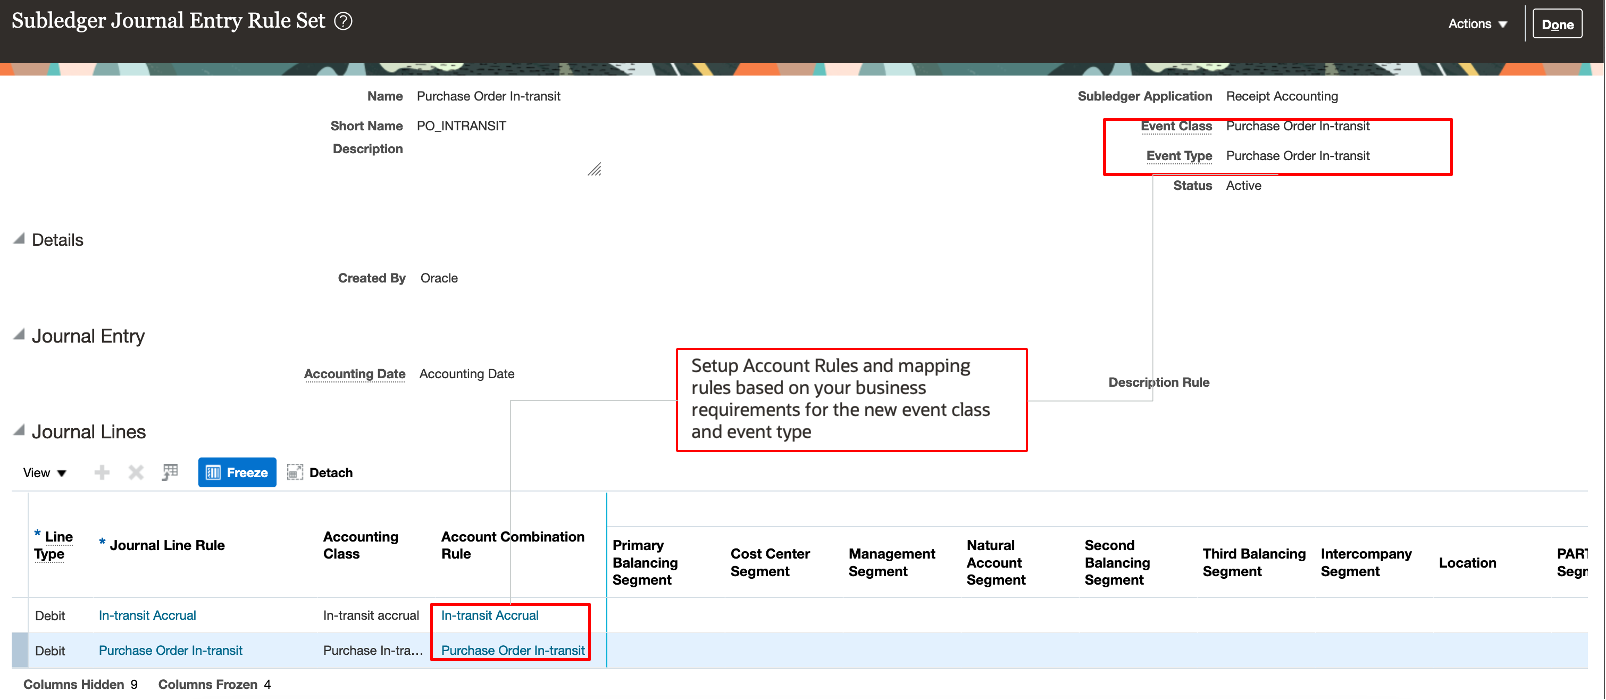The width and height of the screenshot is (1606, 700).
Task: Select the Primary Balancing Segment column header
Action: click(645, 563)
